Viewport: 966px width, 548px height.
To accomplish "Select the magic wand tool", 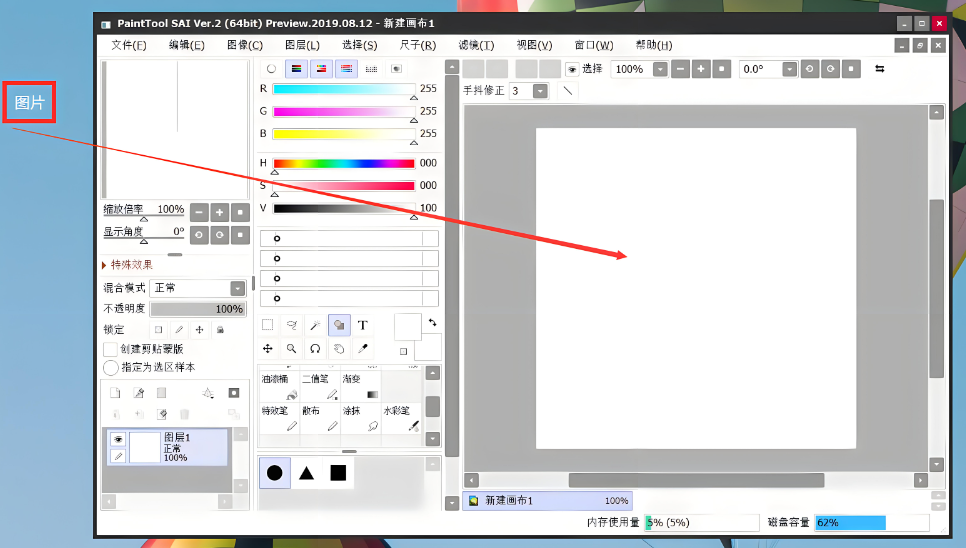I will (315, 325).
